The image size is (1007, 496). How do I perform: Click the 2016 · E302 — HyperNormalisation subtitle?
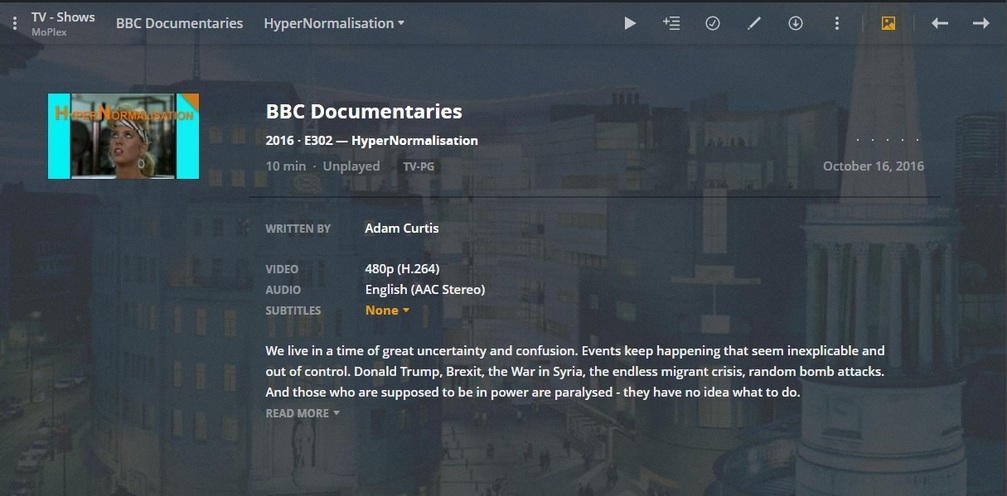point(372,141)
